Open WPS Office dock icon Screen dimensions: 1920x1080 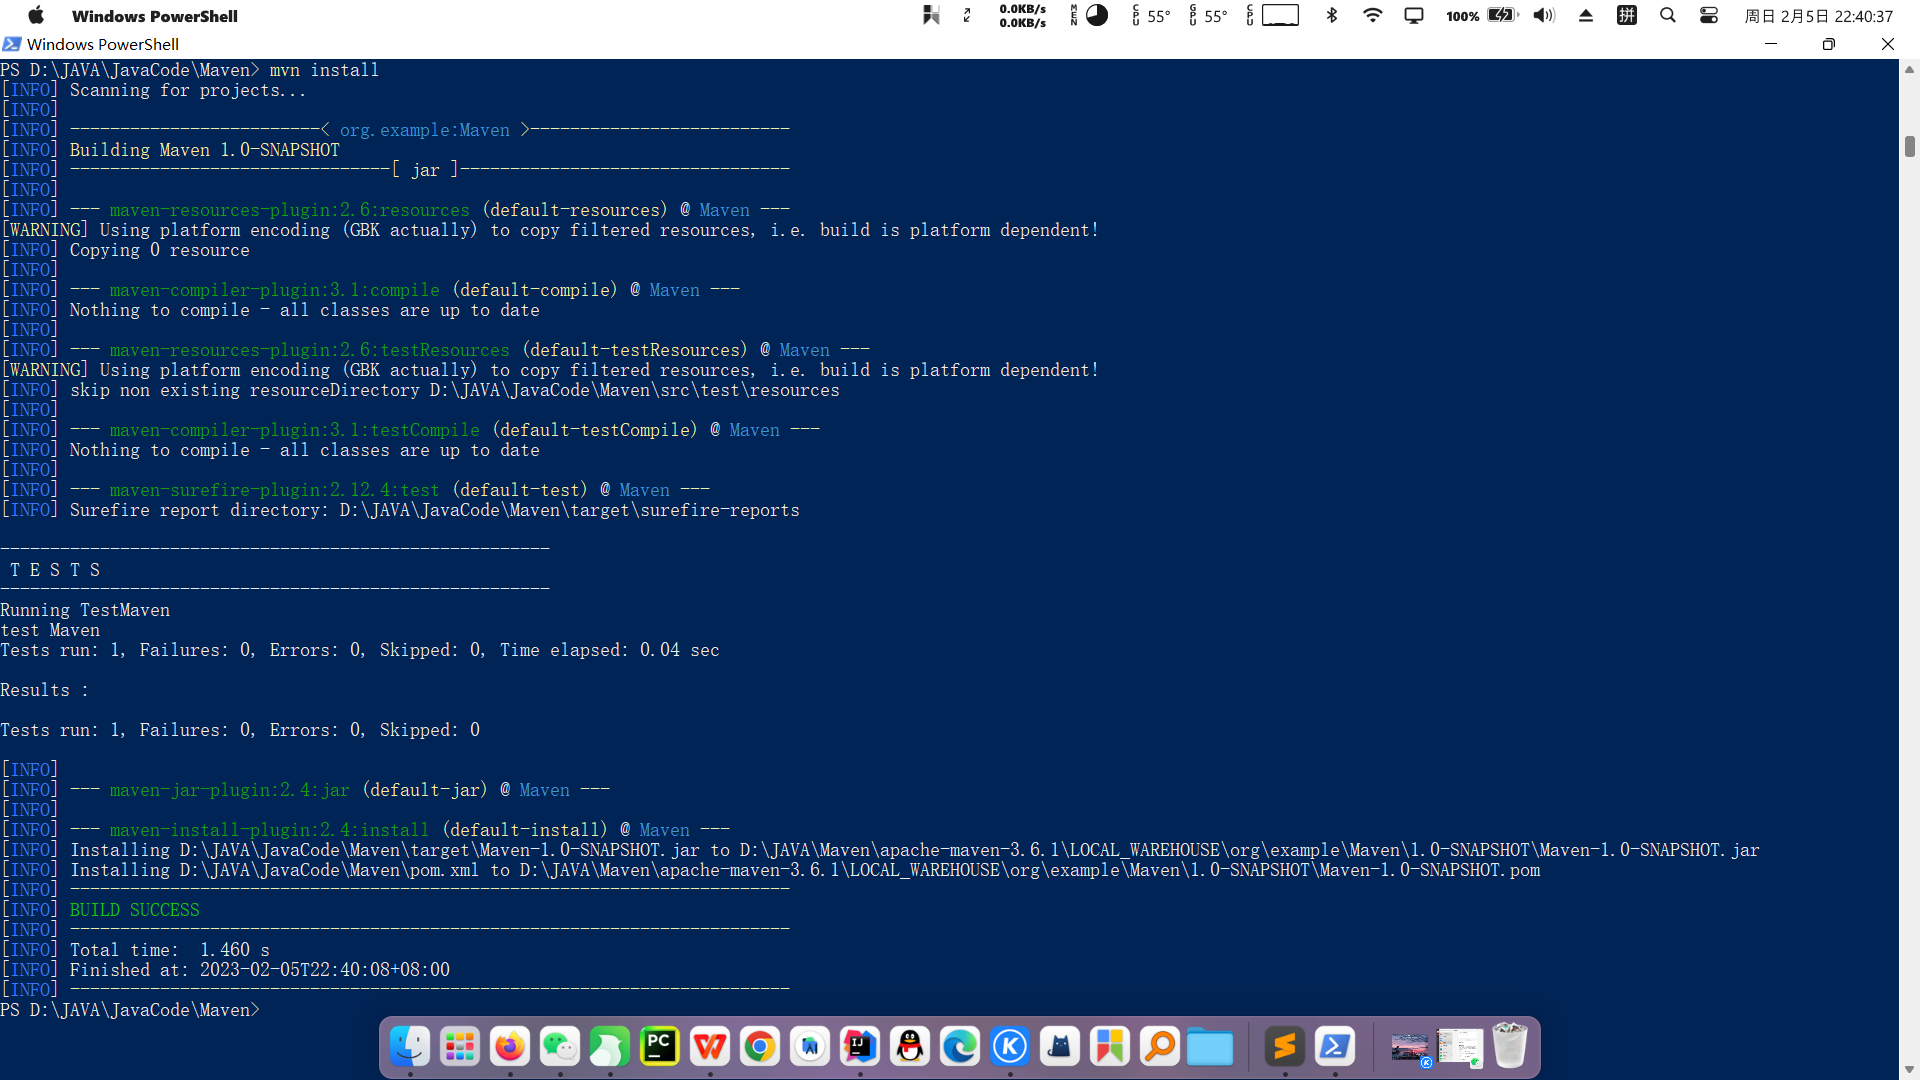tap(710, 1047)
